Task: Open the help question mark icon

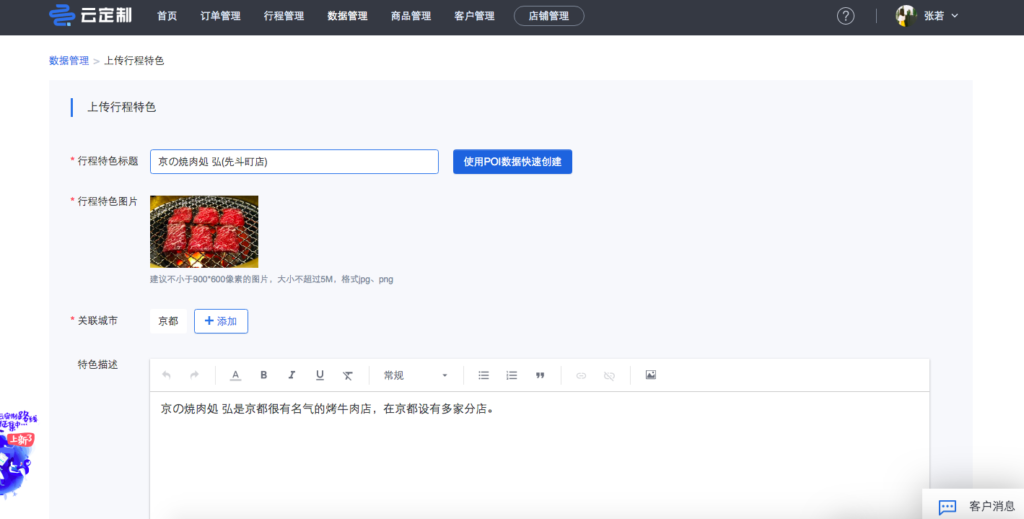Action: 846,16
